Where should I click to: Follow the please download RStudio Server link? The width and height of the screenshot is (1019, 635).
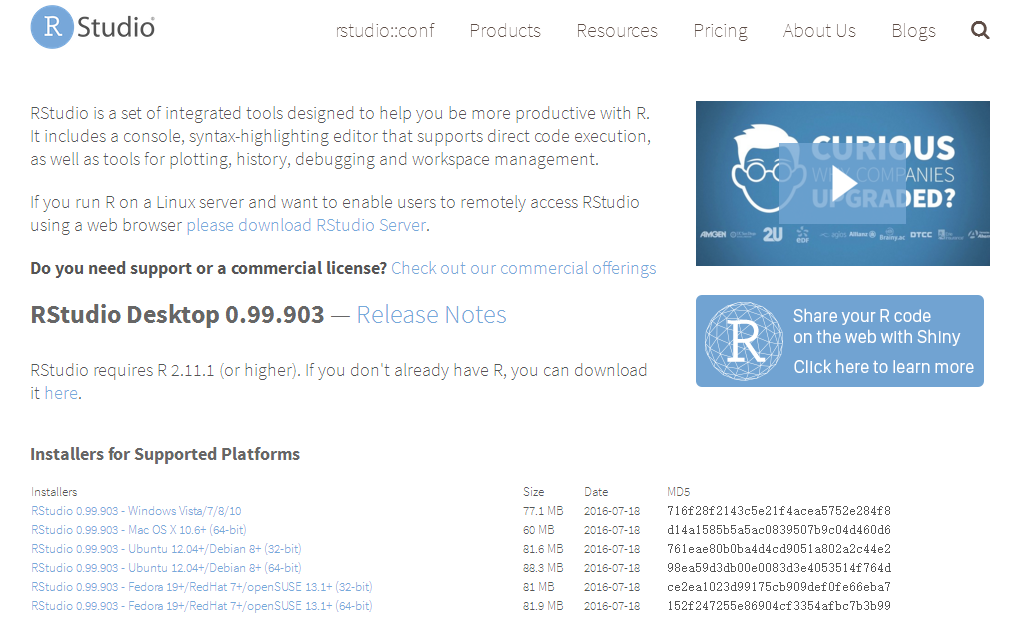coord(306,225)
